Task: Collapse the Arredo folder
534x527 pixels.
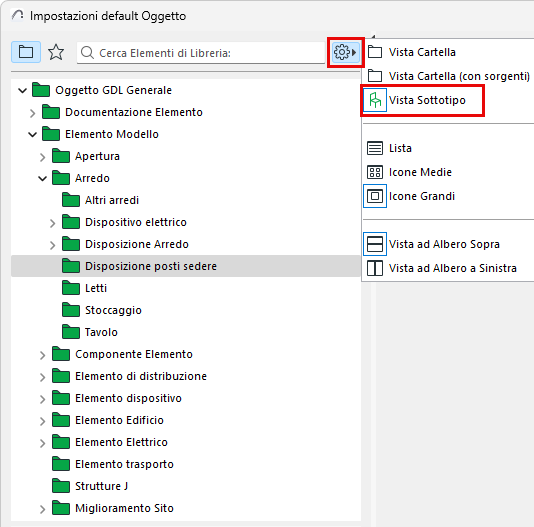Action: [x=42, y=179]
